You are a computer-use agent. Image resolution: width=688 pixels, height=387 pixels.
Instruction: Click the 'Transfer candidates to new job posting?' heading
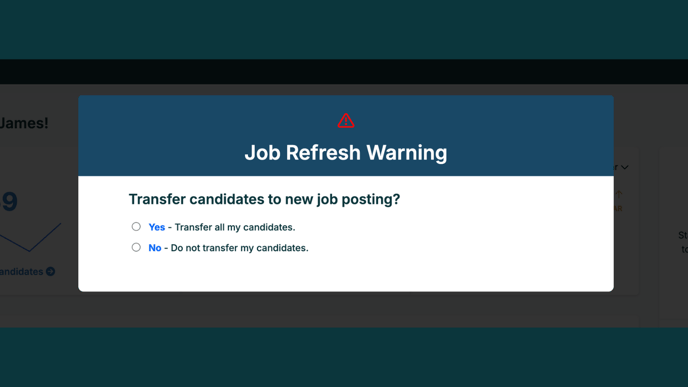264,199
